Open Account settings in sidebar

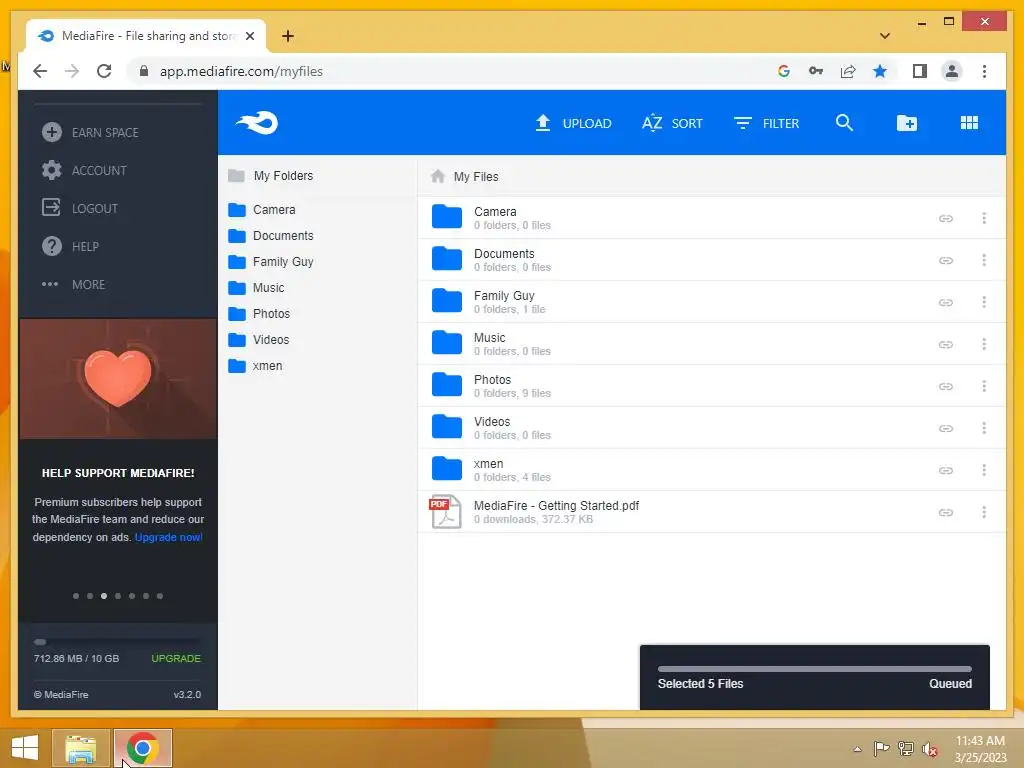tap(84, 170)
